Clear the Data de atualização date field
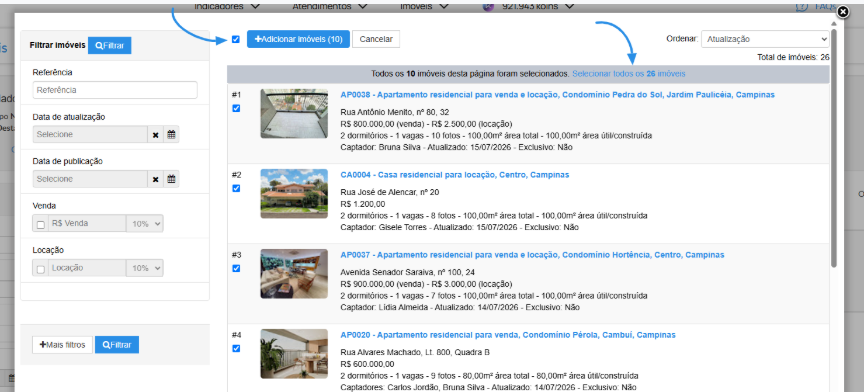Screen dimensions: 864x392 pyautogui.click(x=155, y=135)
